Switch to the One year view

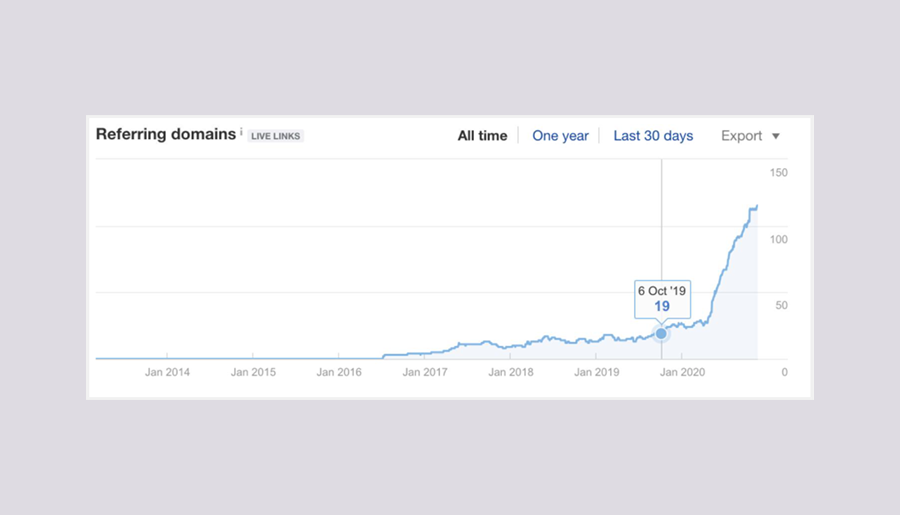[x=560, y=136]
